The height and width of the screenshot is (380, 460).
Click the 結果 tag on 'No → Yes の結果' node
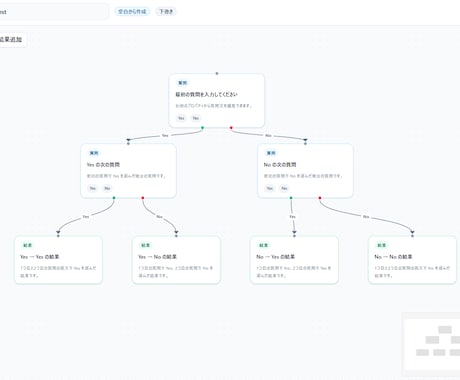pos(263,245)
